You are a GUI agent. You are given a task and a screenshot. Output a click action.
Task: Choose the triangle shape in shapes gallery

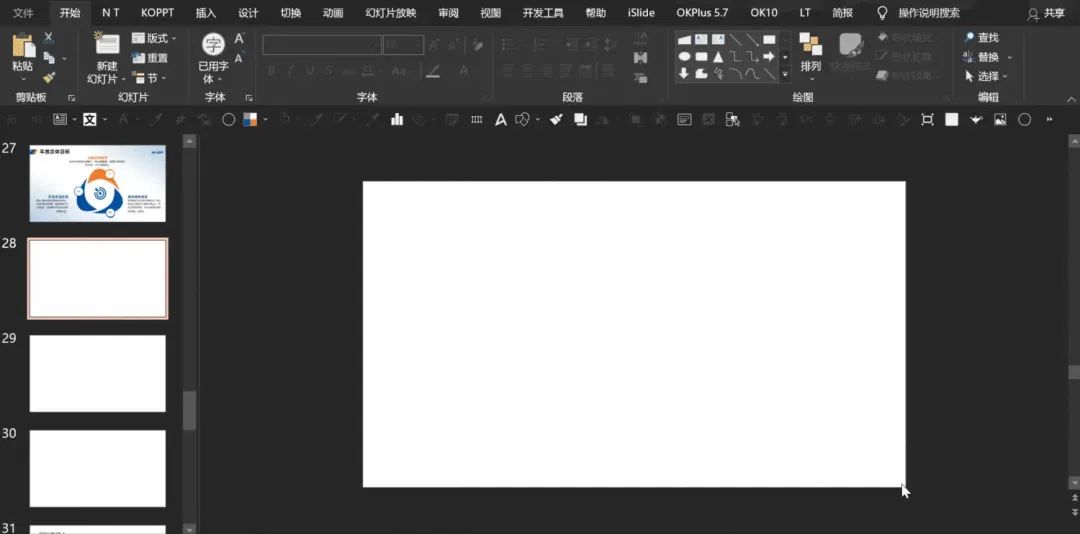coord(718,57)
